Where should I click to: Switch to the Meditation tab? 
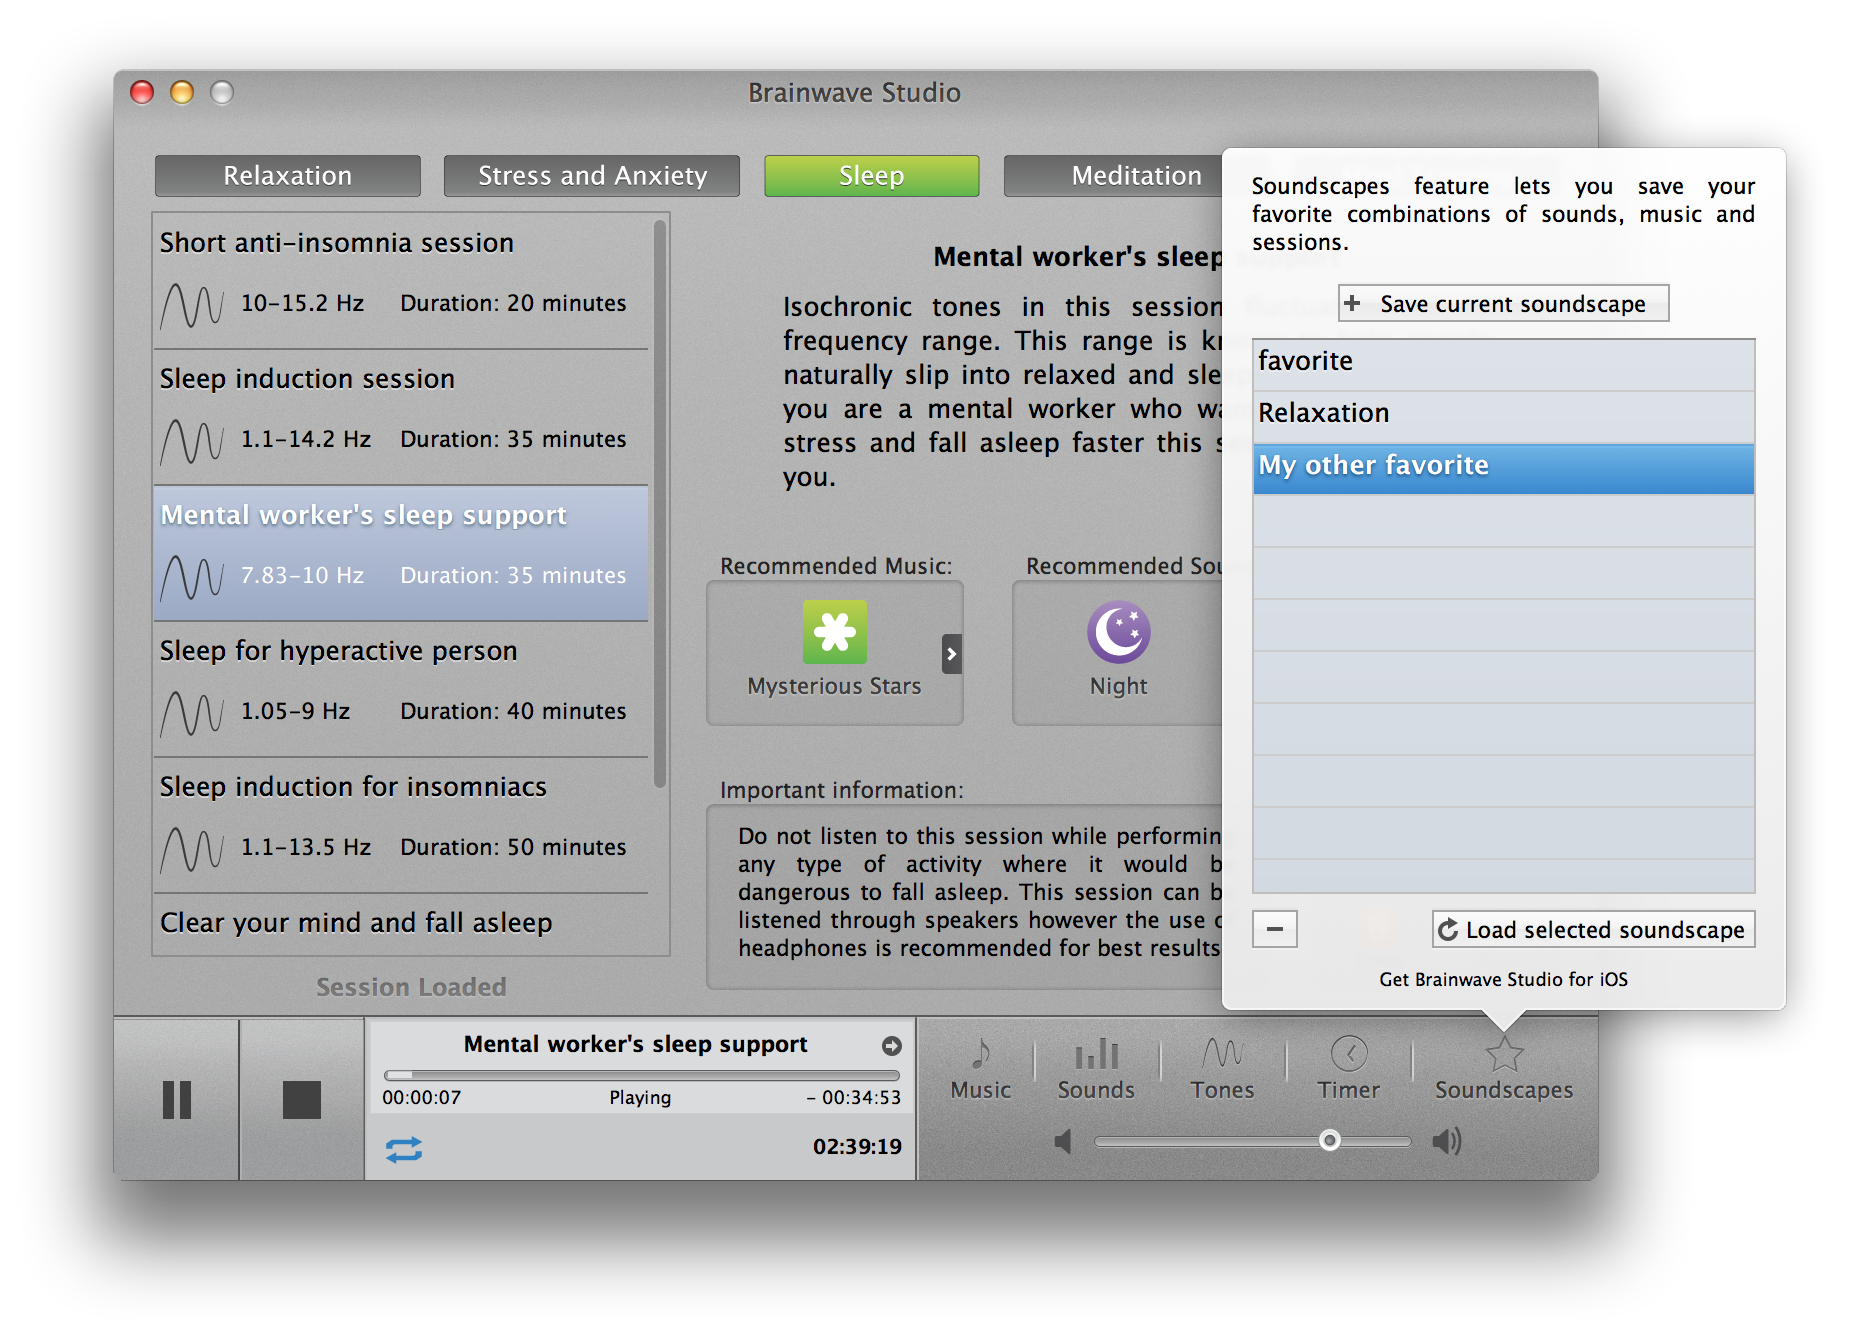pyautogui.click(x=1113, y=176)
